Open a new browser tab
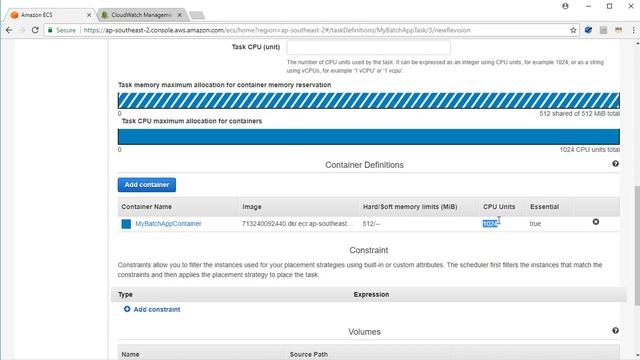 [x=197, y=16]
